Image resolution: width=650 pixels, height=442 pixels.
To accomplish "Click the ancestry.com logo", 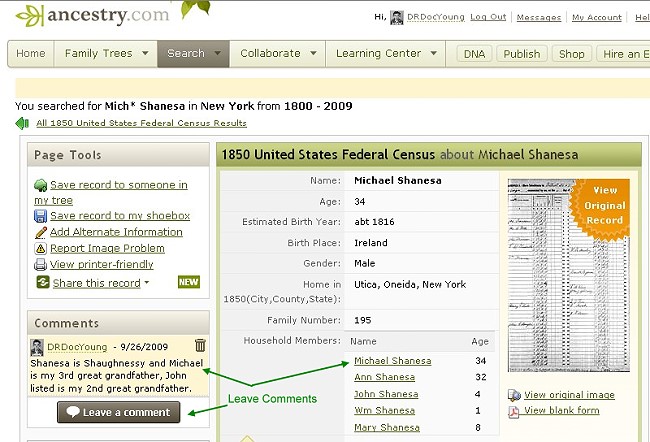I will point(92,15).
